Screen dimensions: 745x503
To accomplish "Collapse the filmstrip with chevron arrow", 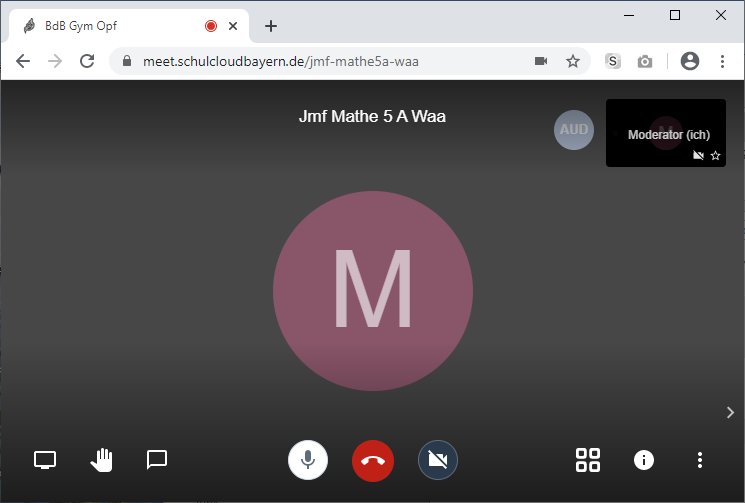I will tap(730, 412).
